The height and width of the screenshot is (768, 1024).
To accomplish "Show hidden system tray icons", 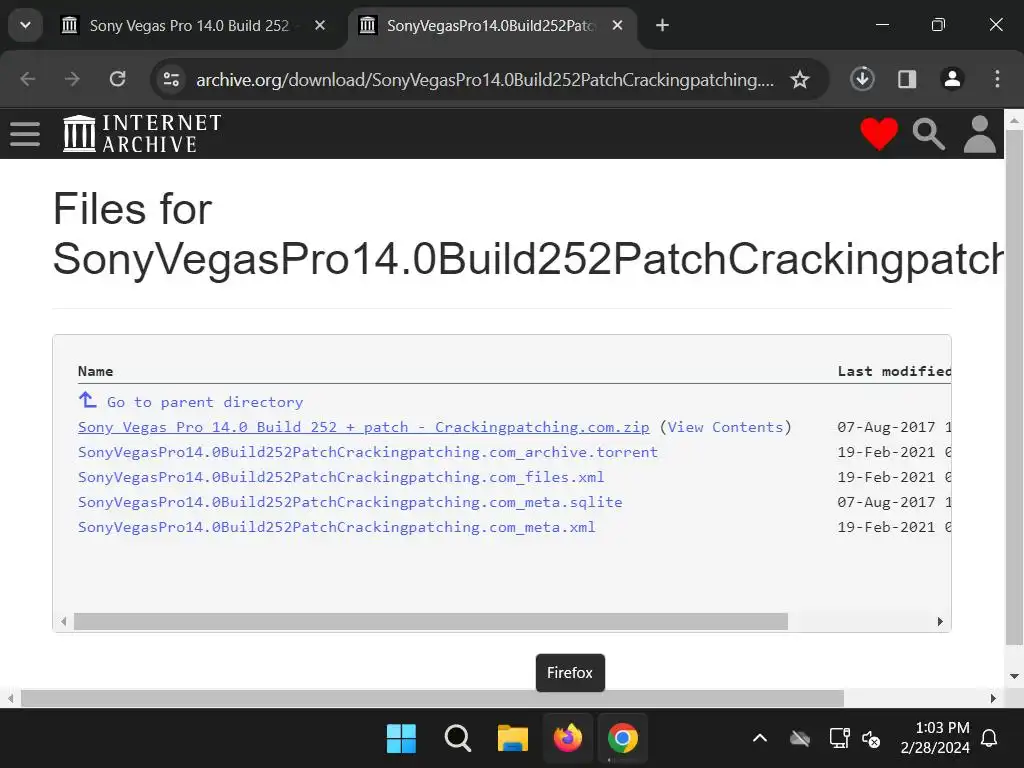I will pos(760,739).
